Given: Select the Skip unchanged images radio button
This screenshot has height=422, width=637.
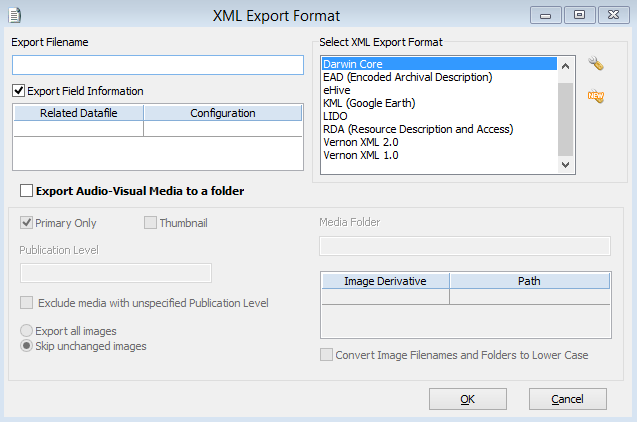Looking at the screenshot, I should tap(26, 346).
